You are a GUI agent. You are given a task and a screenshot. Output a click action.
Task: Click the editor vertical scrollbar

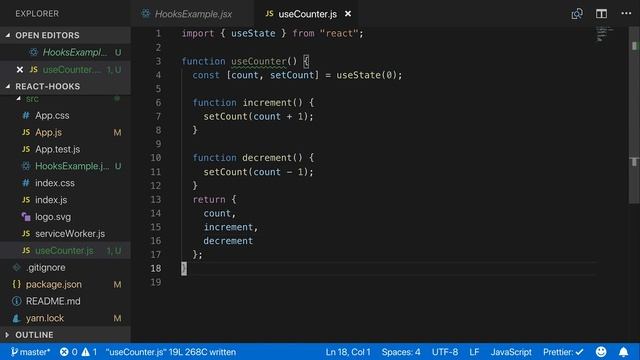[634, 116]
